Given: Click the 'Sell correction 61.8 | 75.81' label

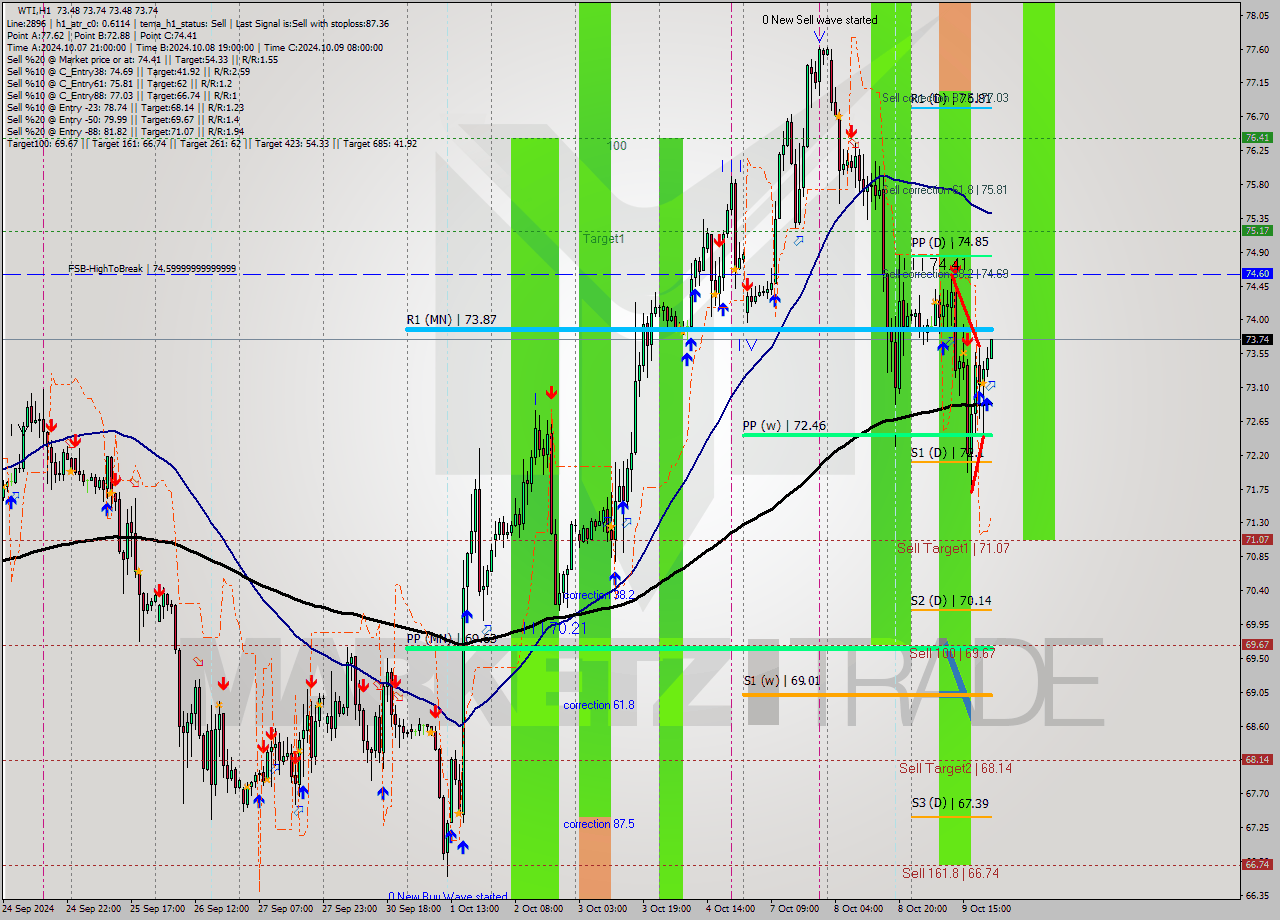Looking at the screenshot, I should (944, 190).
